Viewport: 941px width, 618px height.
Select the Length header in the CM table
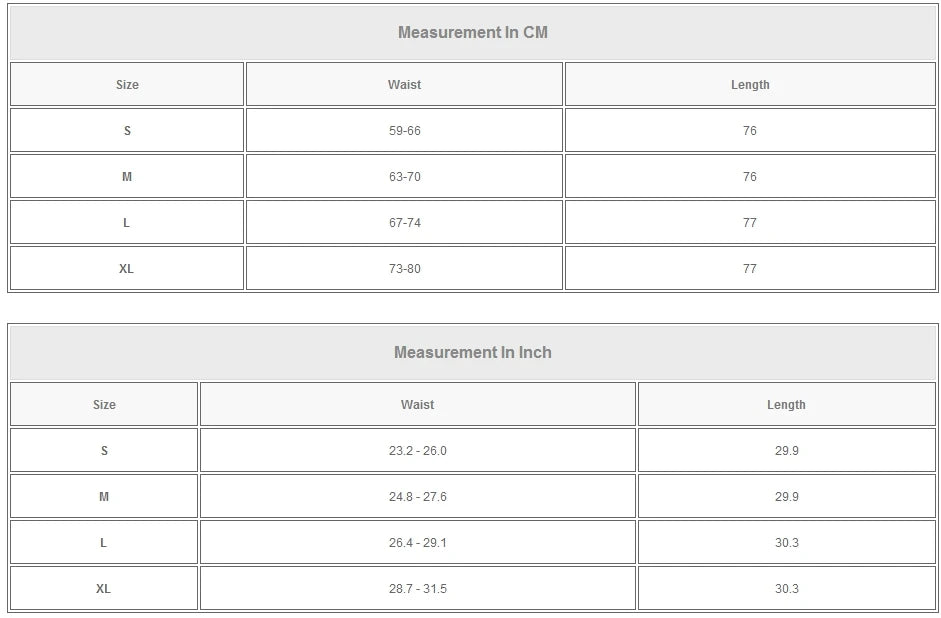click(750, 85)
